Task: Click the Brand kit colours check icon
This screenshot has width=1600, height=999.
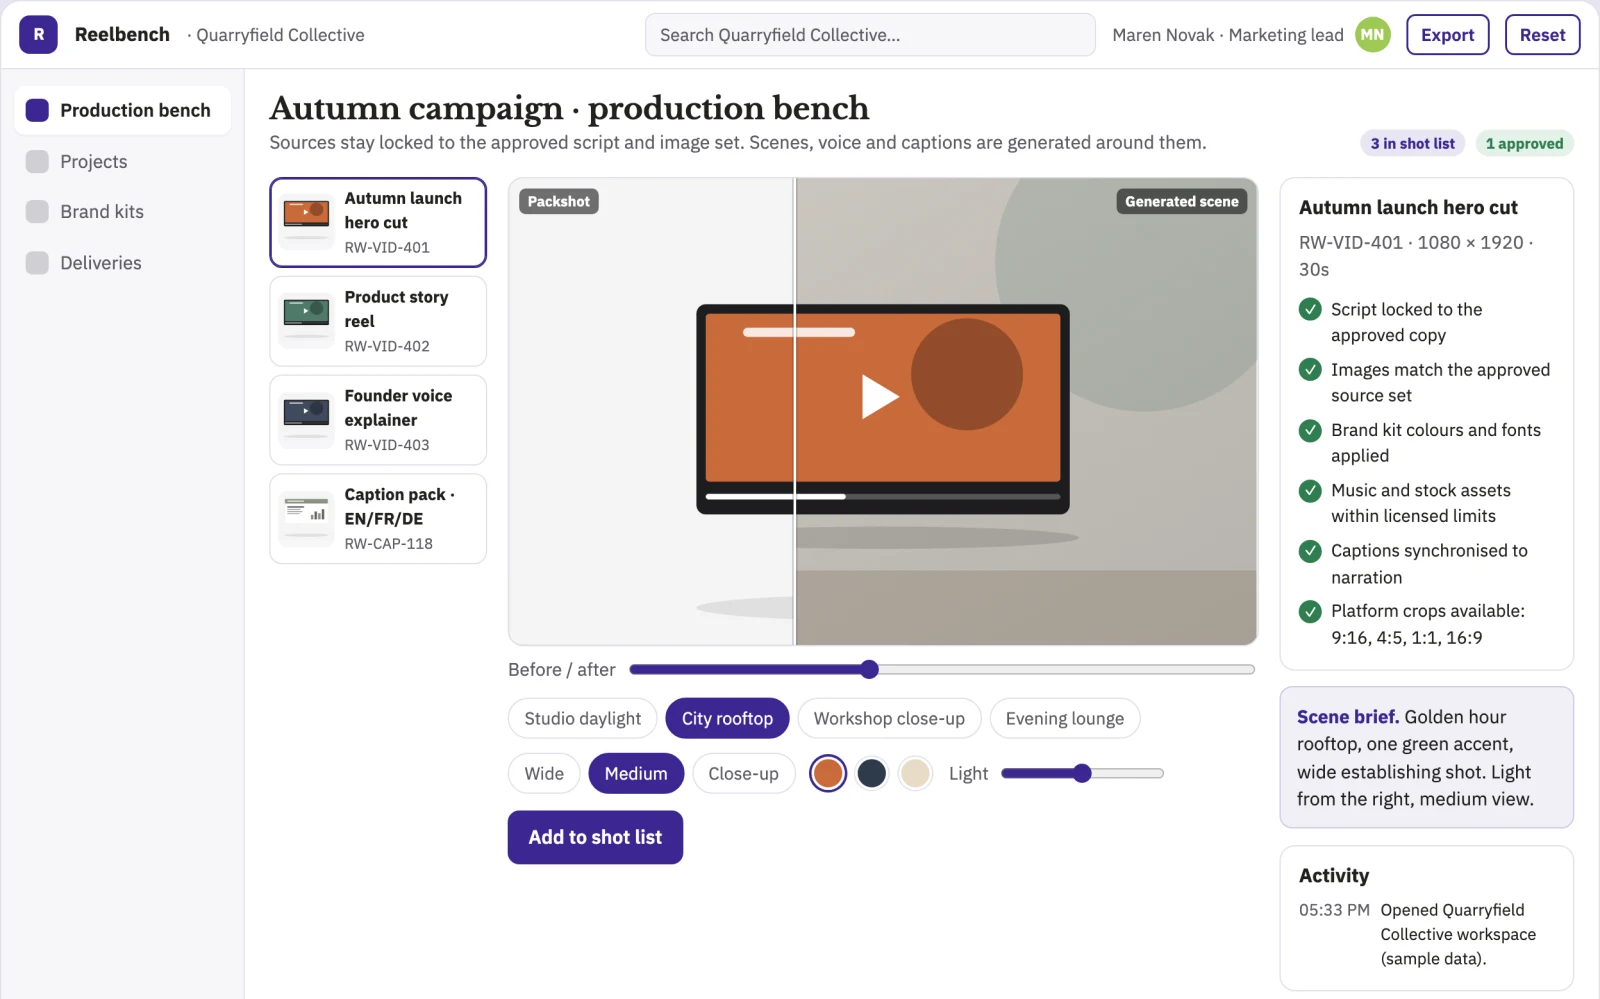Action: pyautogui.click(x=1310, y=430)
